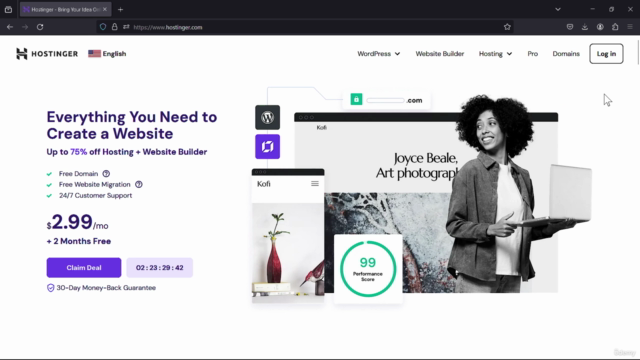Click the Claim Deal button
640x360 pixels.
pyautogui.click(x=84, y=268)
